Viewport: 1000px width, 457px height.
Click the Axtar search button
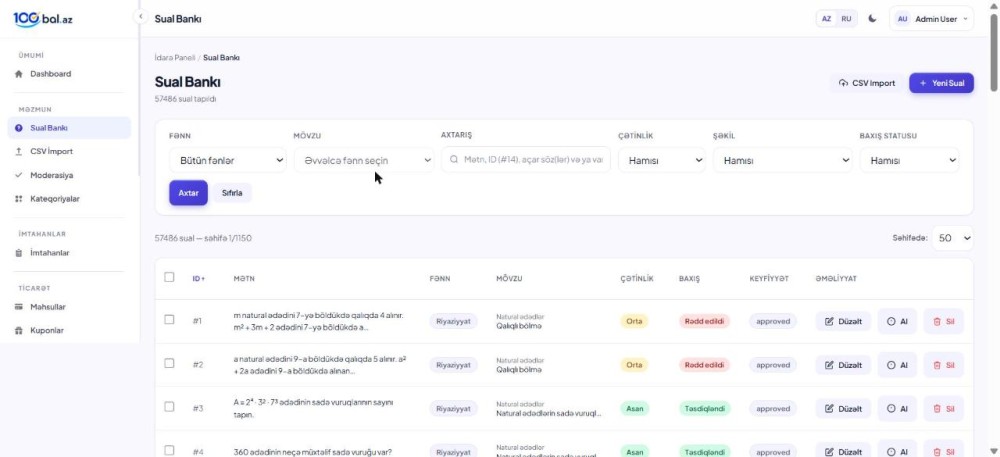click(188, 193)
